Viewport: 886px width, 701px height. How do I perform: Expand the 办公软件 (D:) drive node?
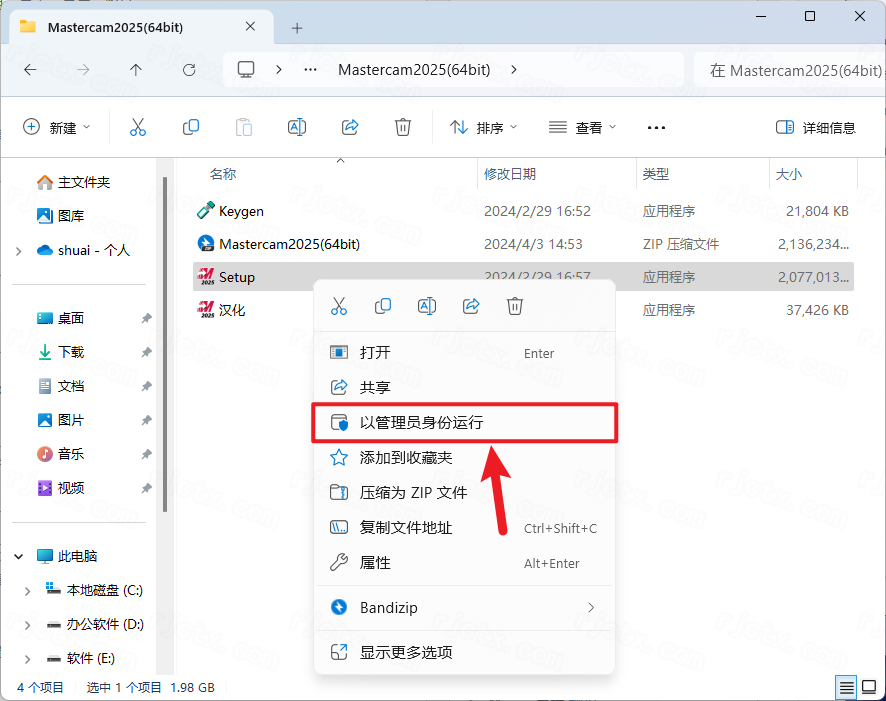[28, 625]
